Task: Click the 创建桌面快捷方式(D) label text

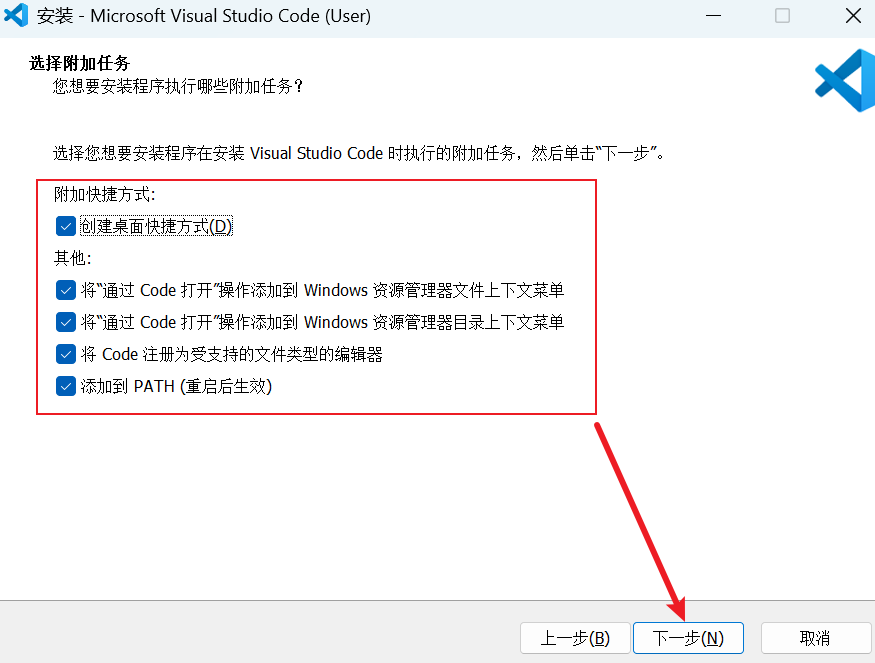Action: [x=156, y=226]
